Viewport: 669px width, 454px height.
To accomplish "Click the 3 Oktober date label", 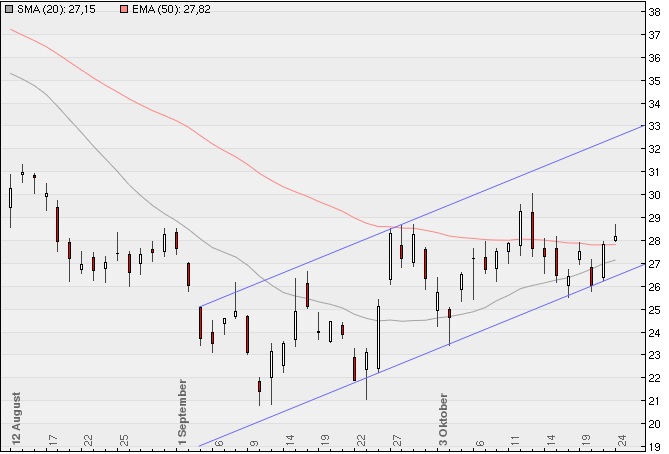I will [x=444, y=419].
